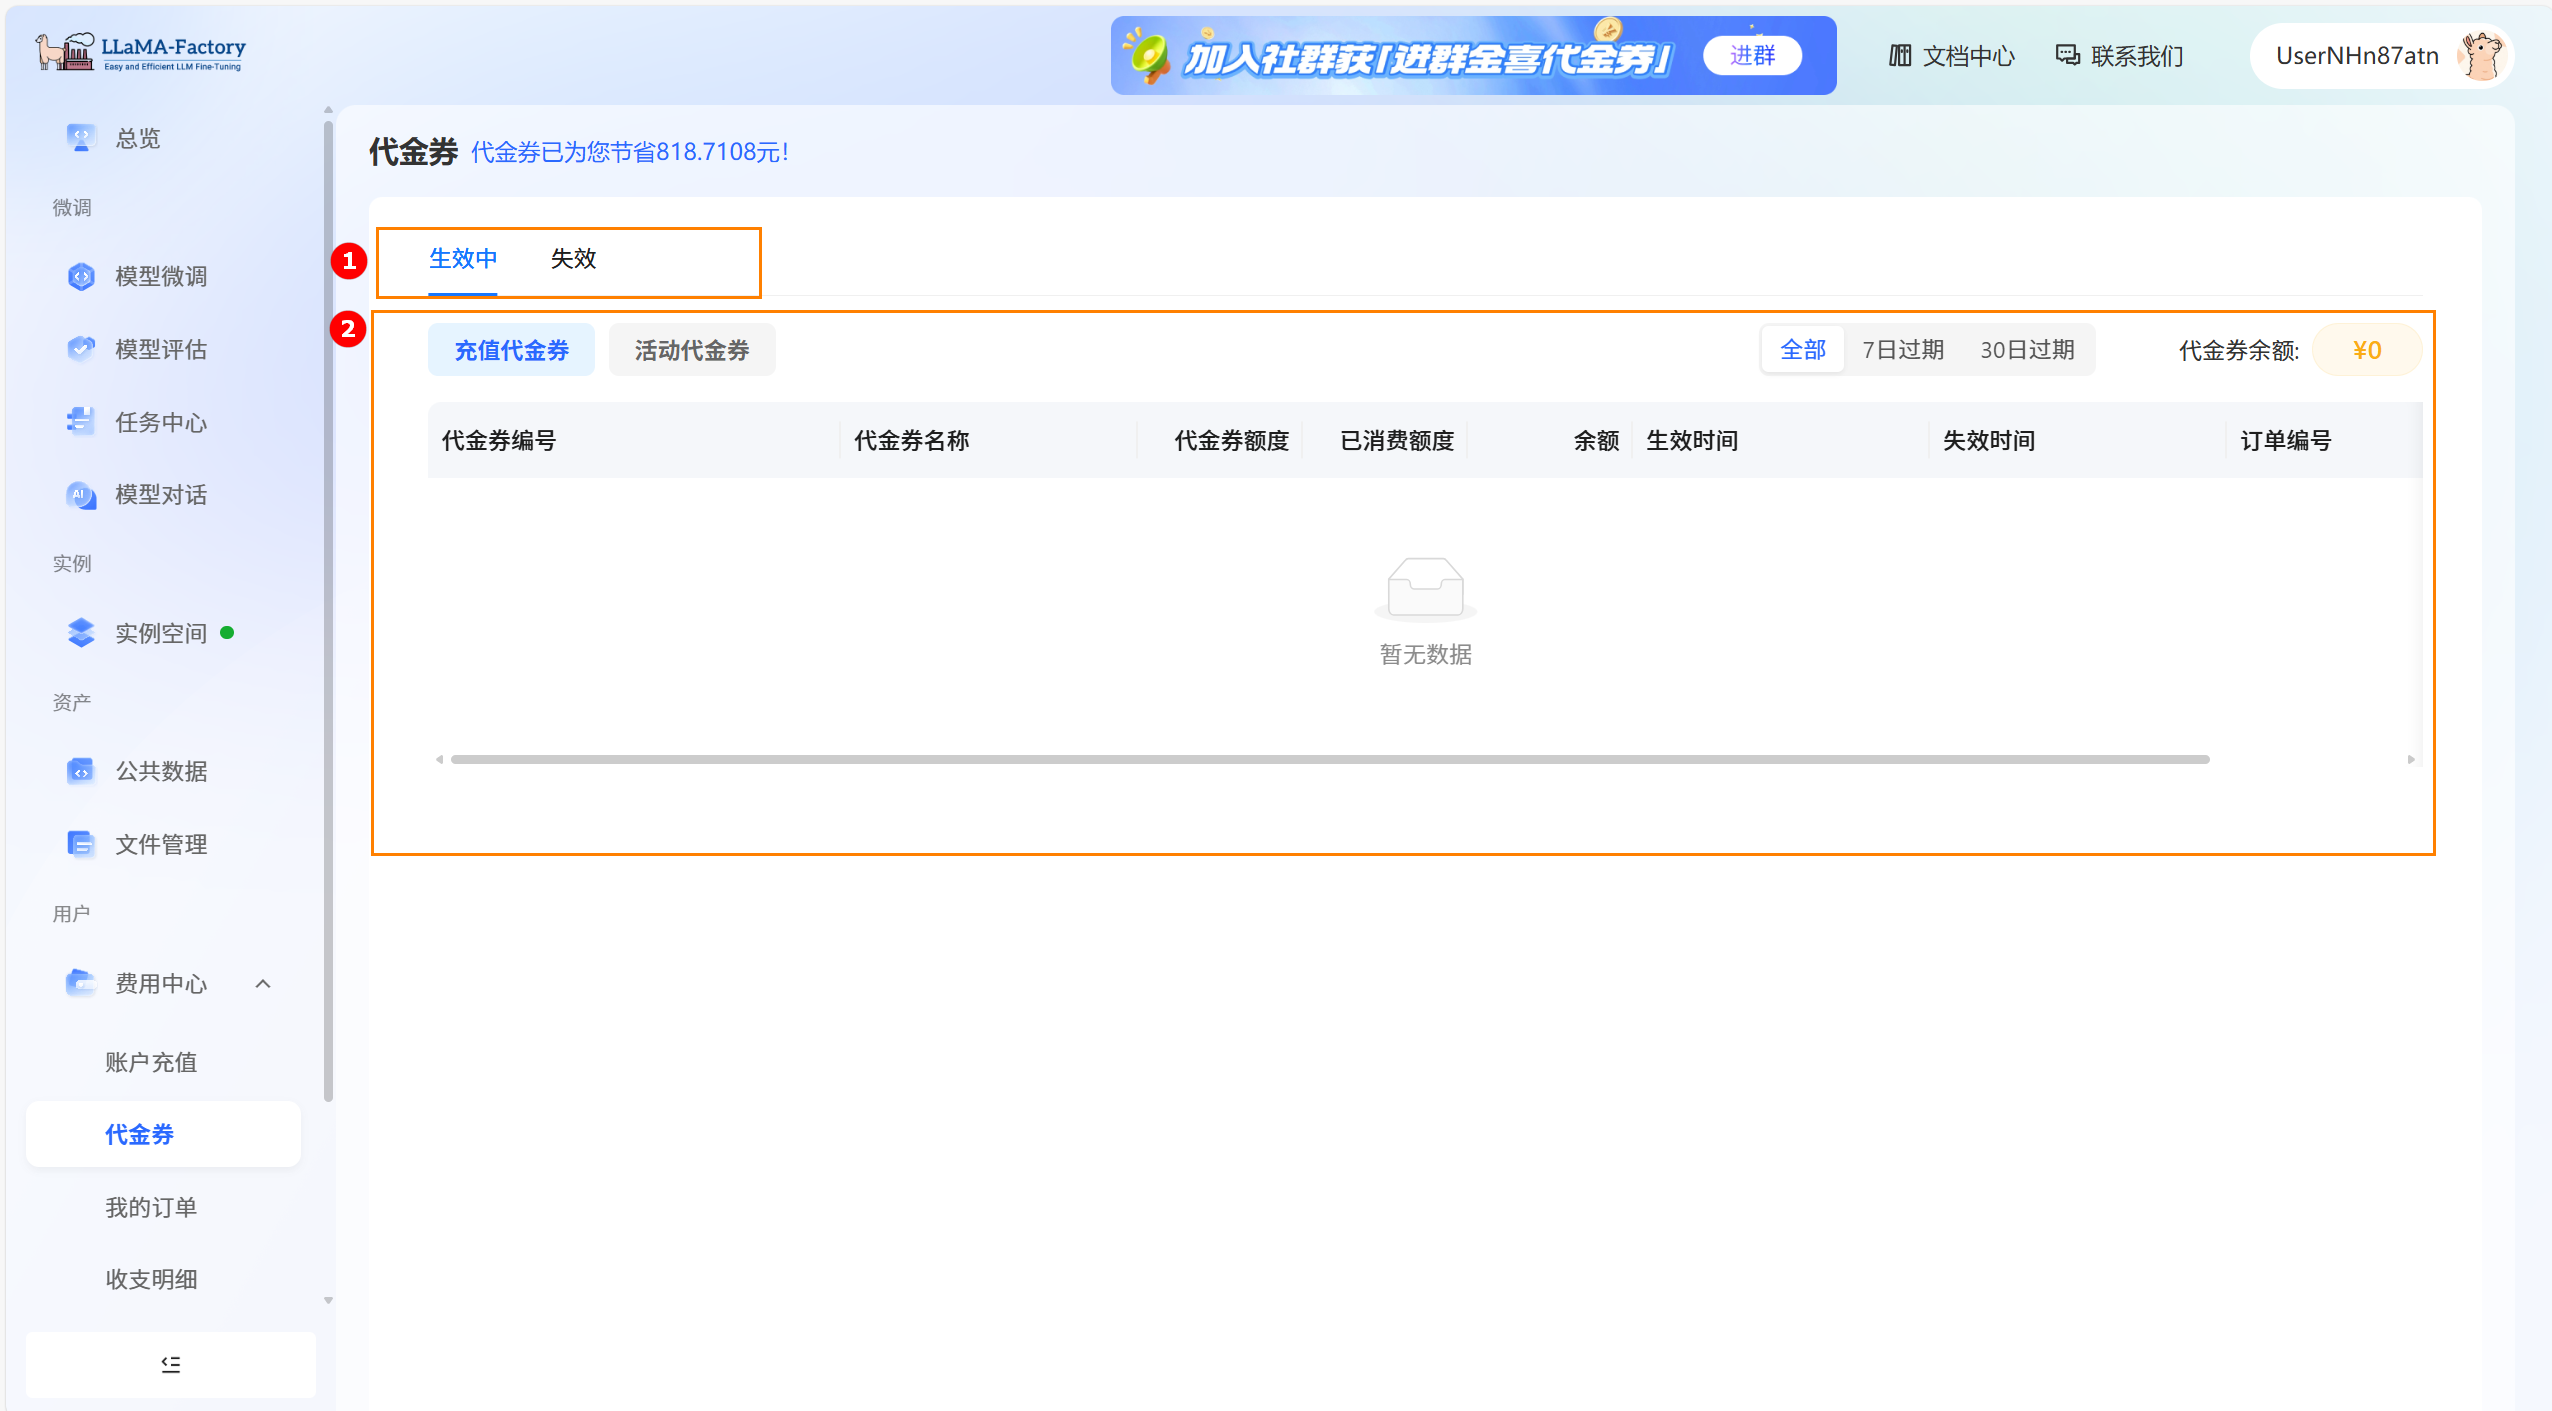Image resolution: width=2552 pixels, height=1411 pixels.
Task: Switch to the 失效 tab
Action: point(573,259)
